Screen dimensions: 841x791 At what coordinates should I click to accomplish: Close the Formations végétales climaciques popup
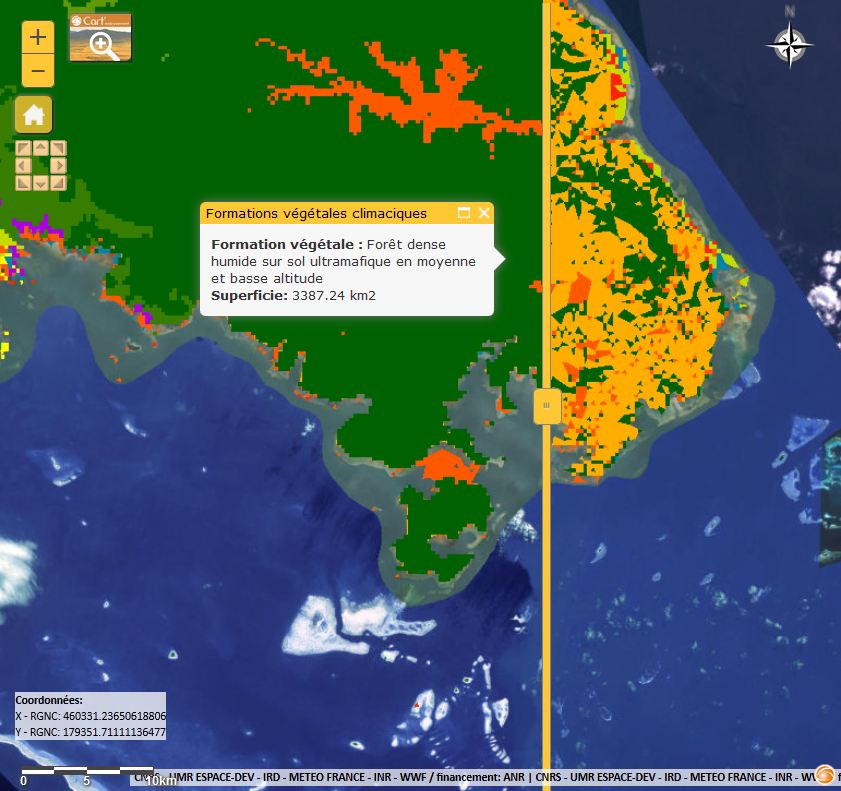coord(484,213)
